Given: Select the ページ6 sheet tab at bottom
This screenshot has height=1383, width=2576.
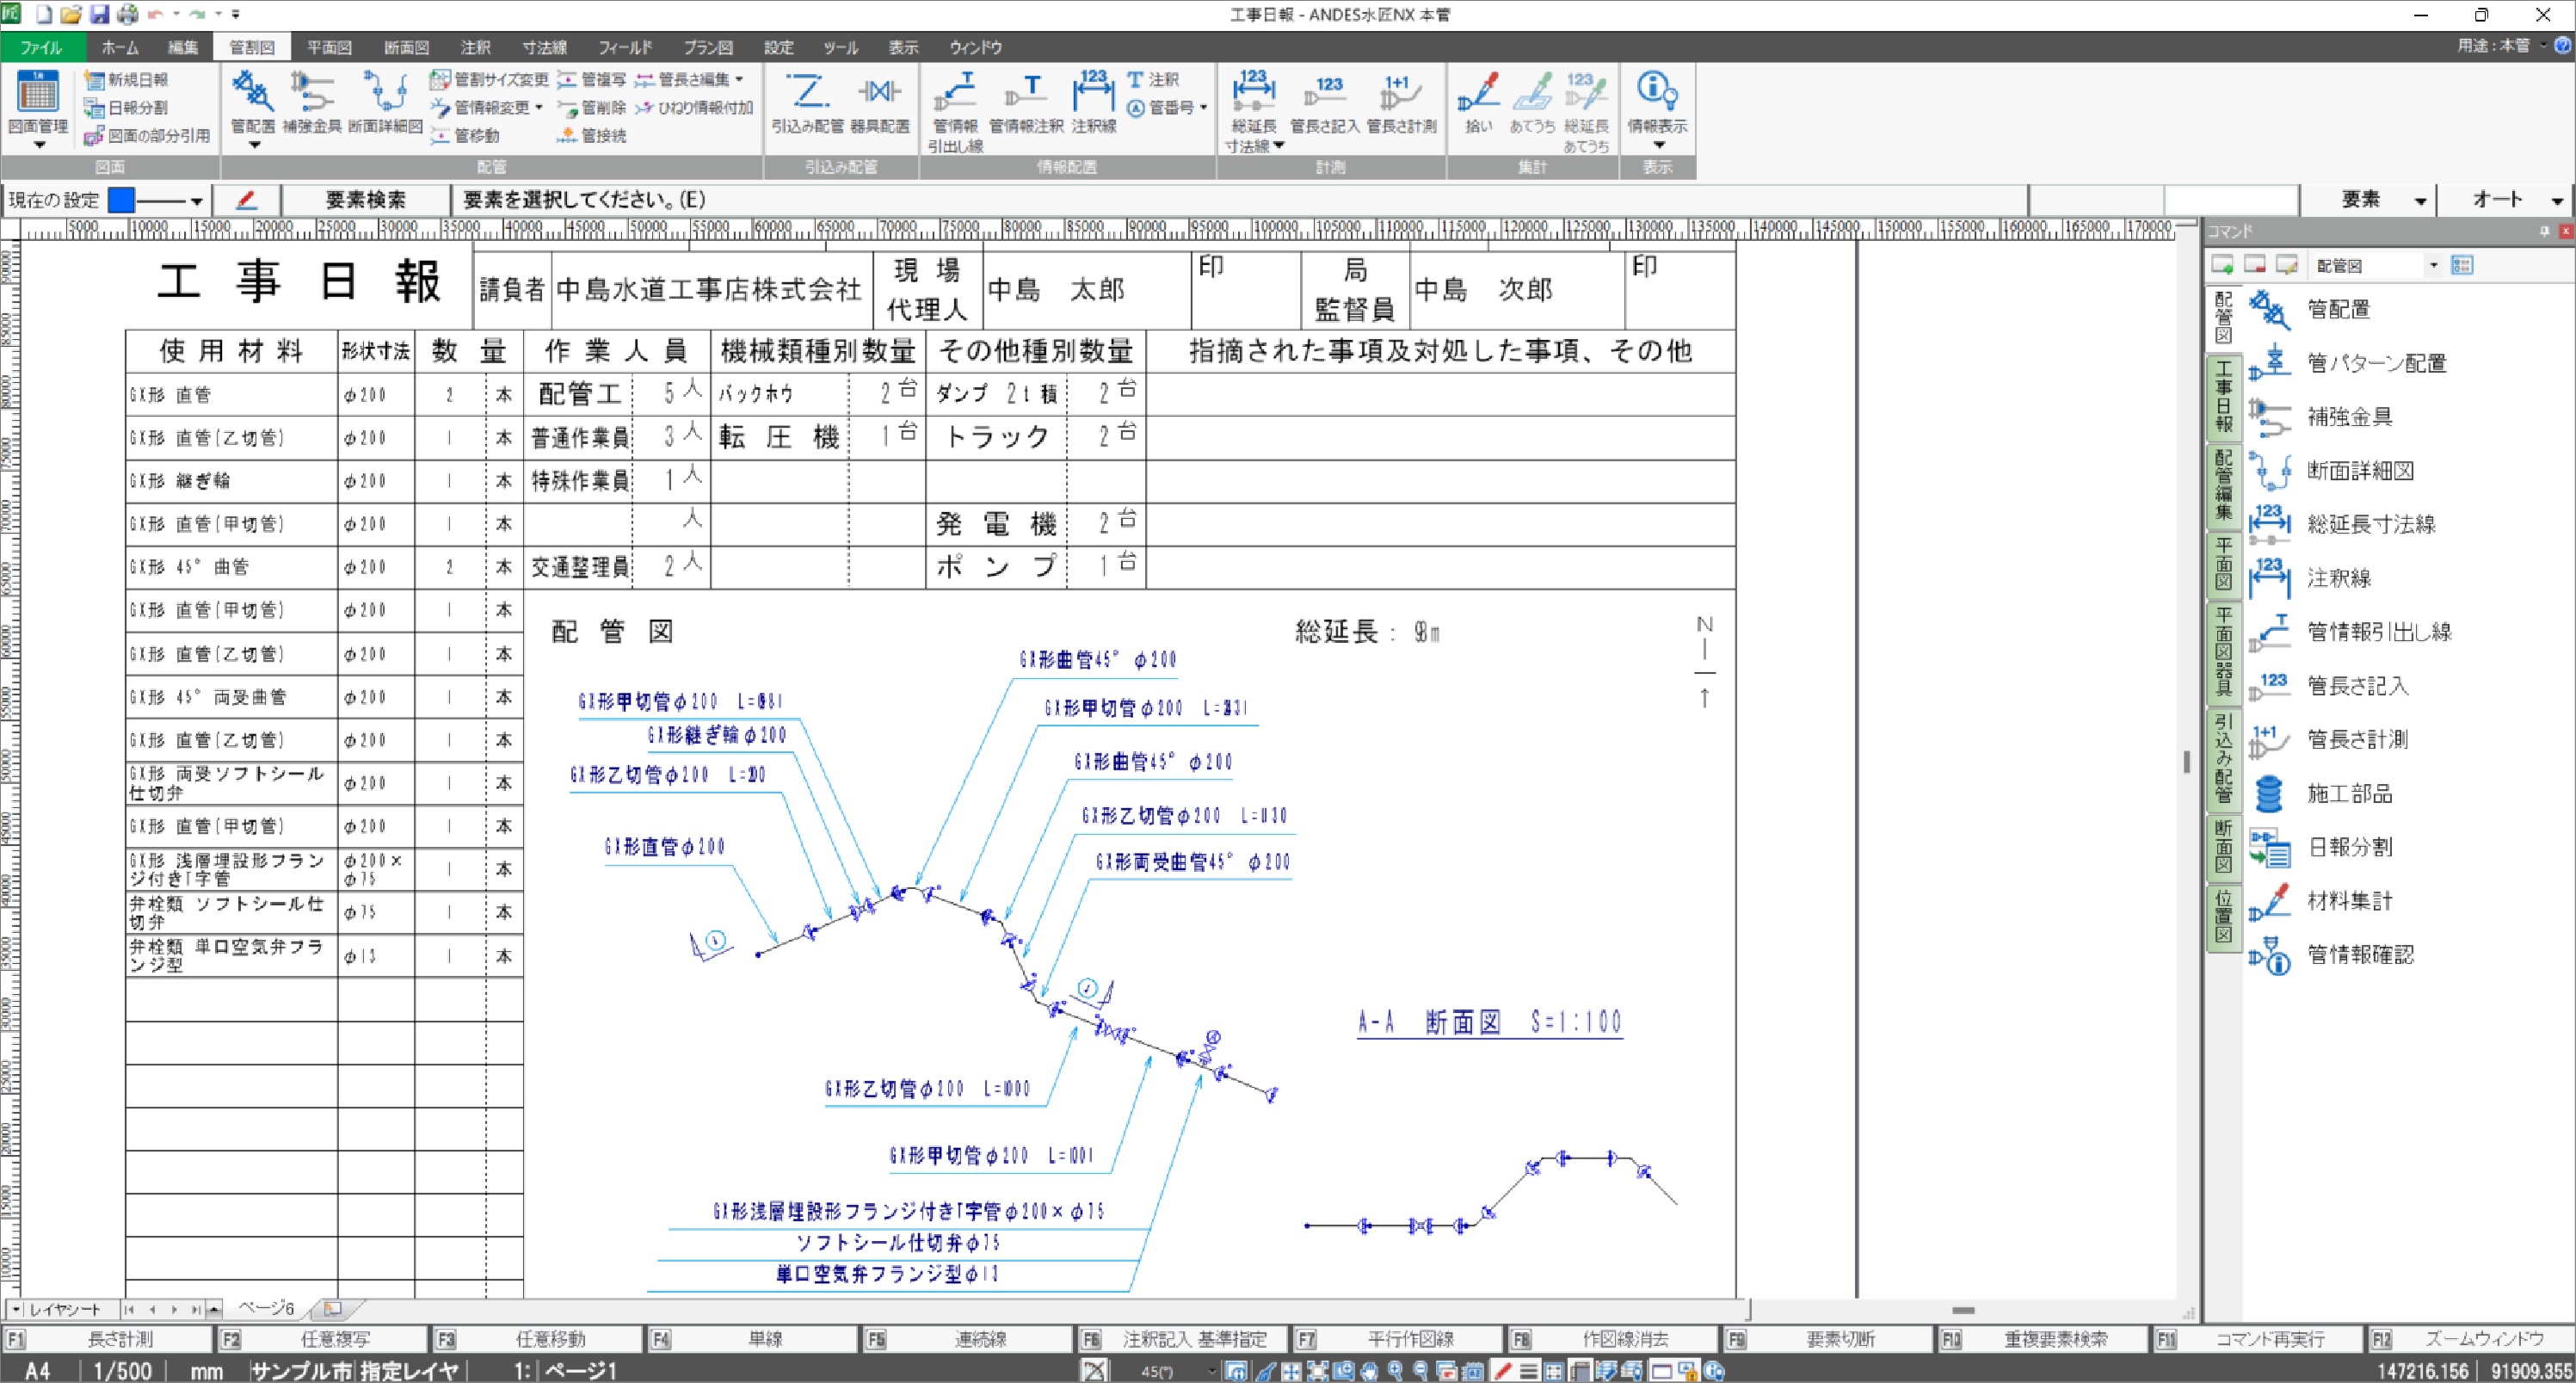Looking at the screenshot, I should pyautogui.click(x=266, y=1308).
